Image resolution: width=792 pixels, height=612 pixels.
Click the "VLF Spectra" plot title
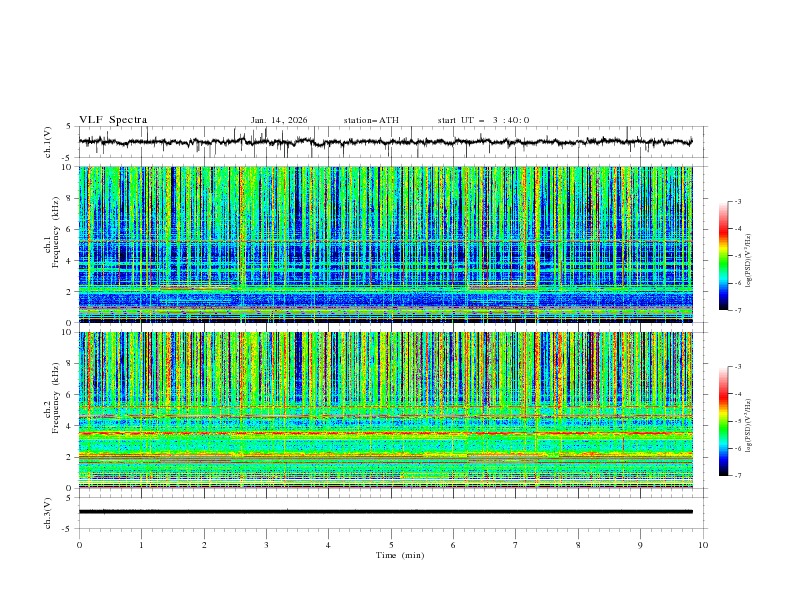(113, 120)
